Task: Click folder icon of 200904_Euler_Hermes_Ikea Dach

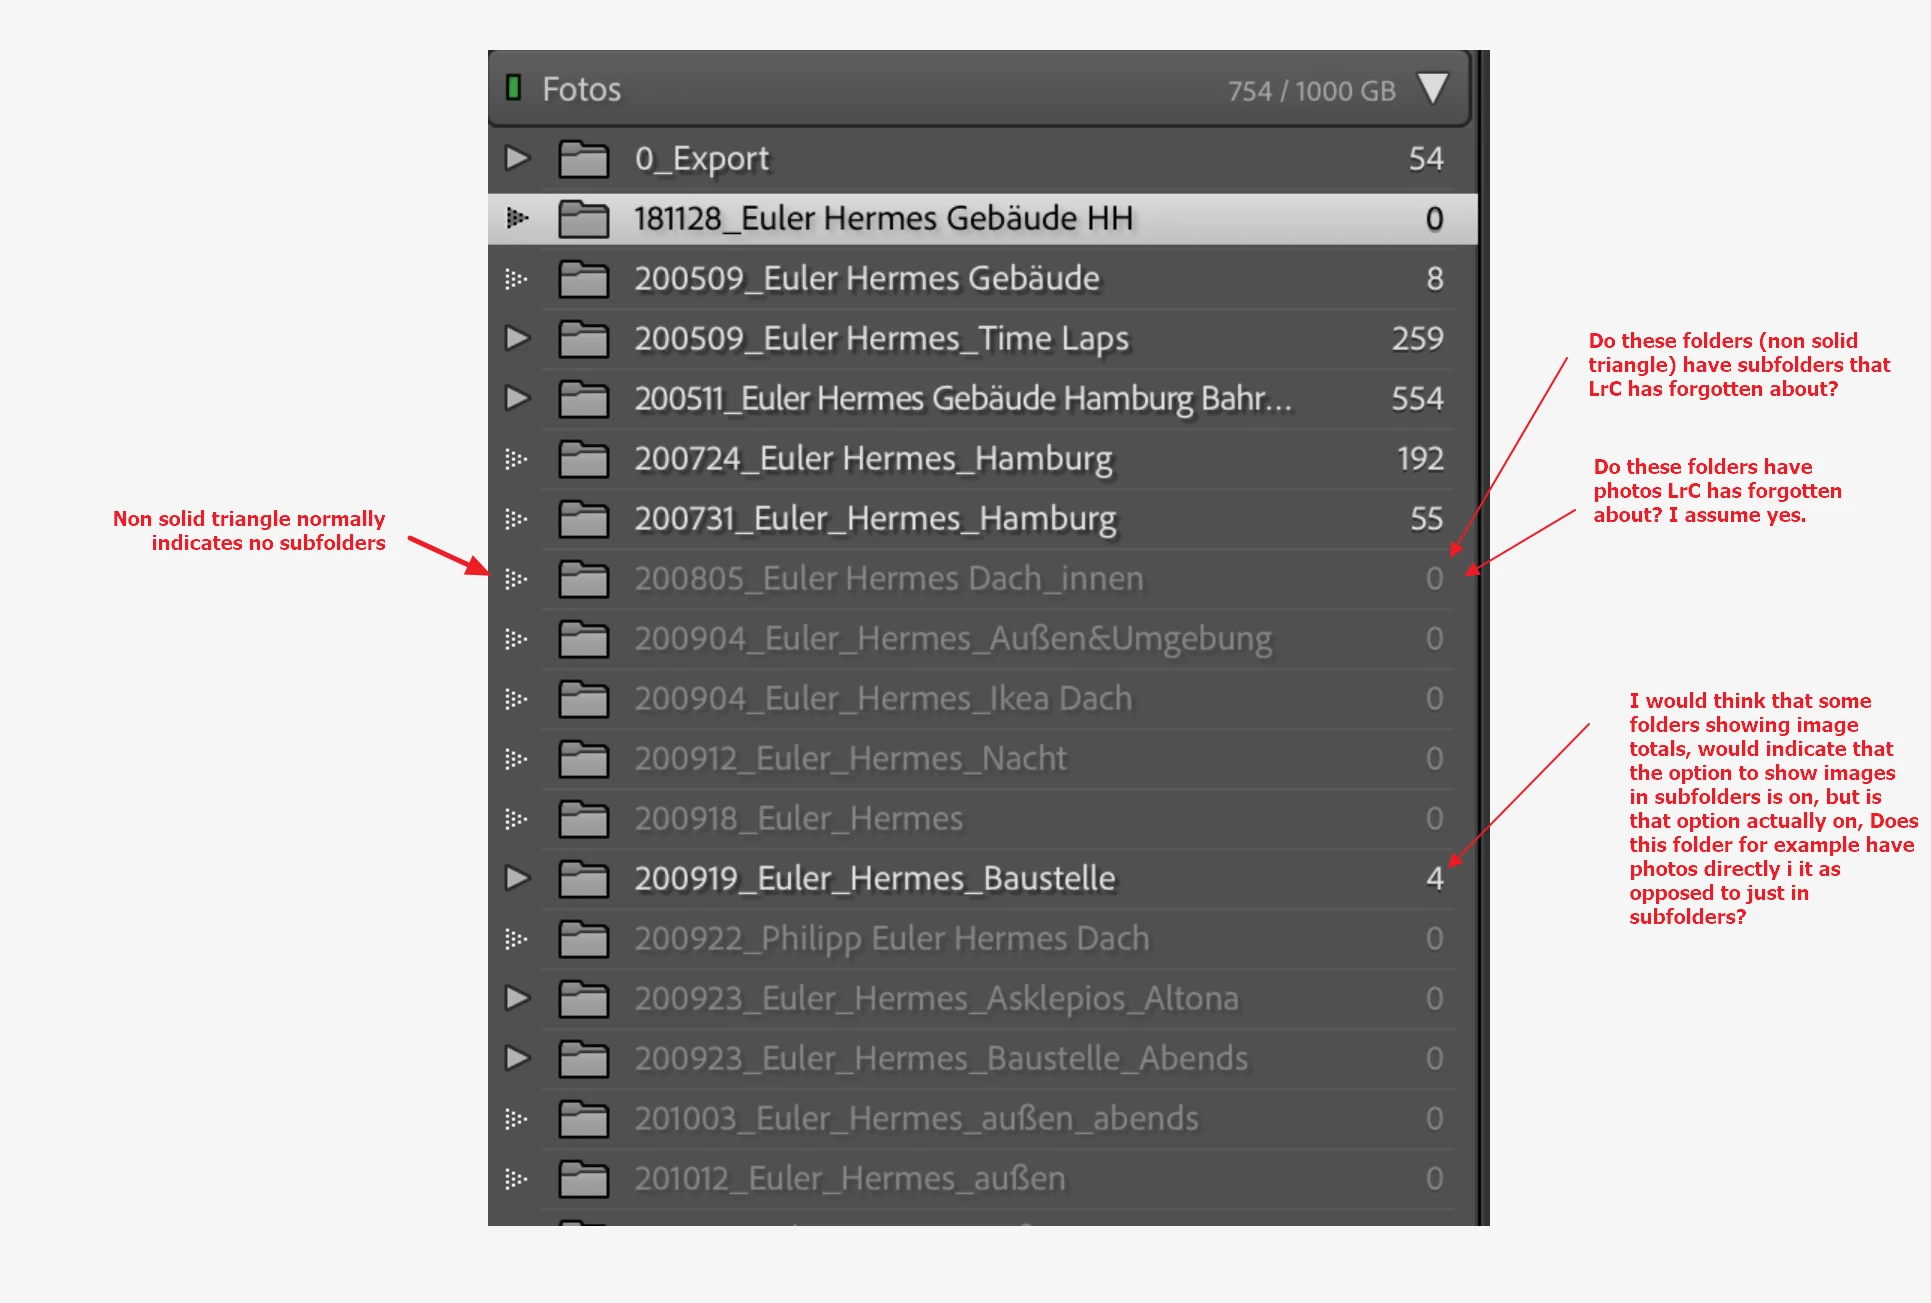Action: coord(583,699)
